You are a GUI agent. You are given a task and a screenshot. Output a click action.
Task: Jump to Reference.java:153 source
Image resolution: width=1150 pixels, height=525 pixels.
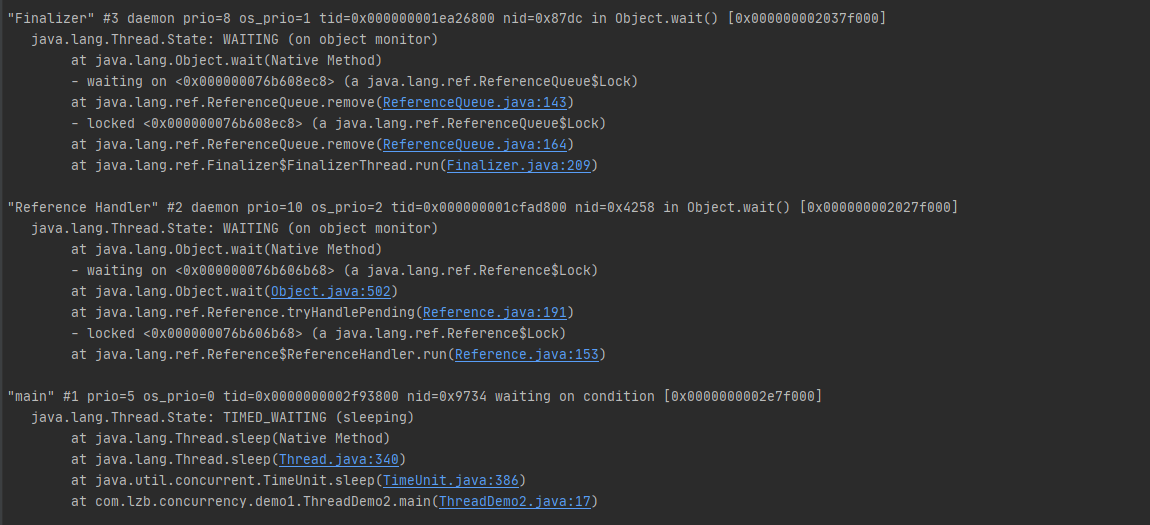pyautogui.click(x=527, y=355)
